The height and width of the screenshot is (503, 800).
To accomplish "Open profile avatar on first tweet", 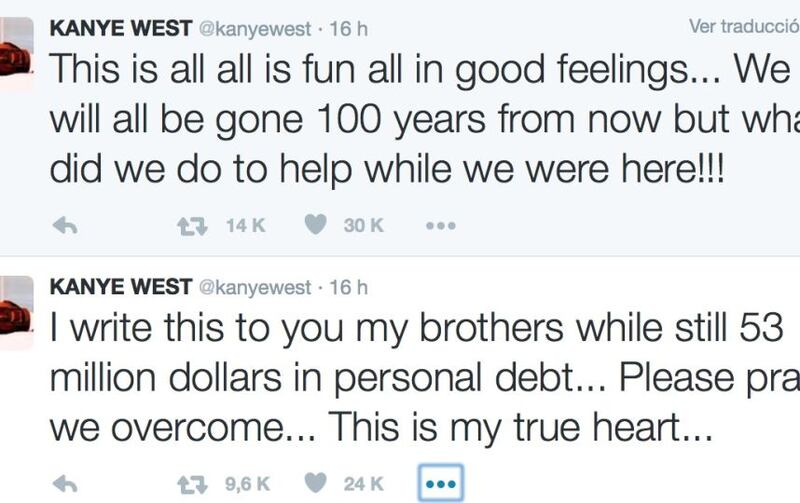I will pyautogui.click(x=17, y=54).
